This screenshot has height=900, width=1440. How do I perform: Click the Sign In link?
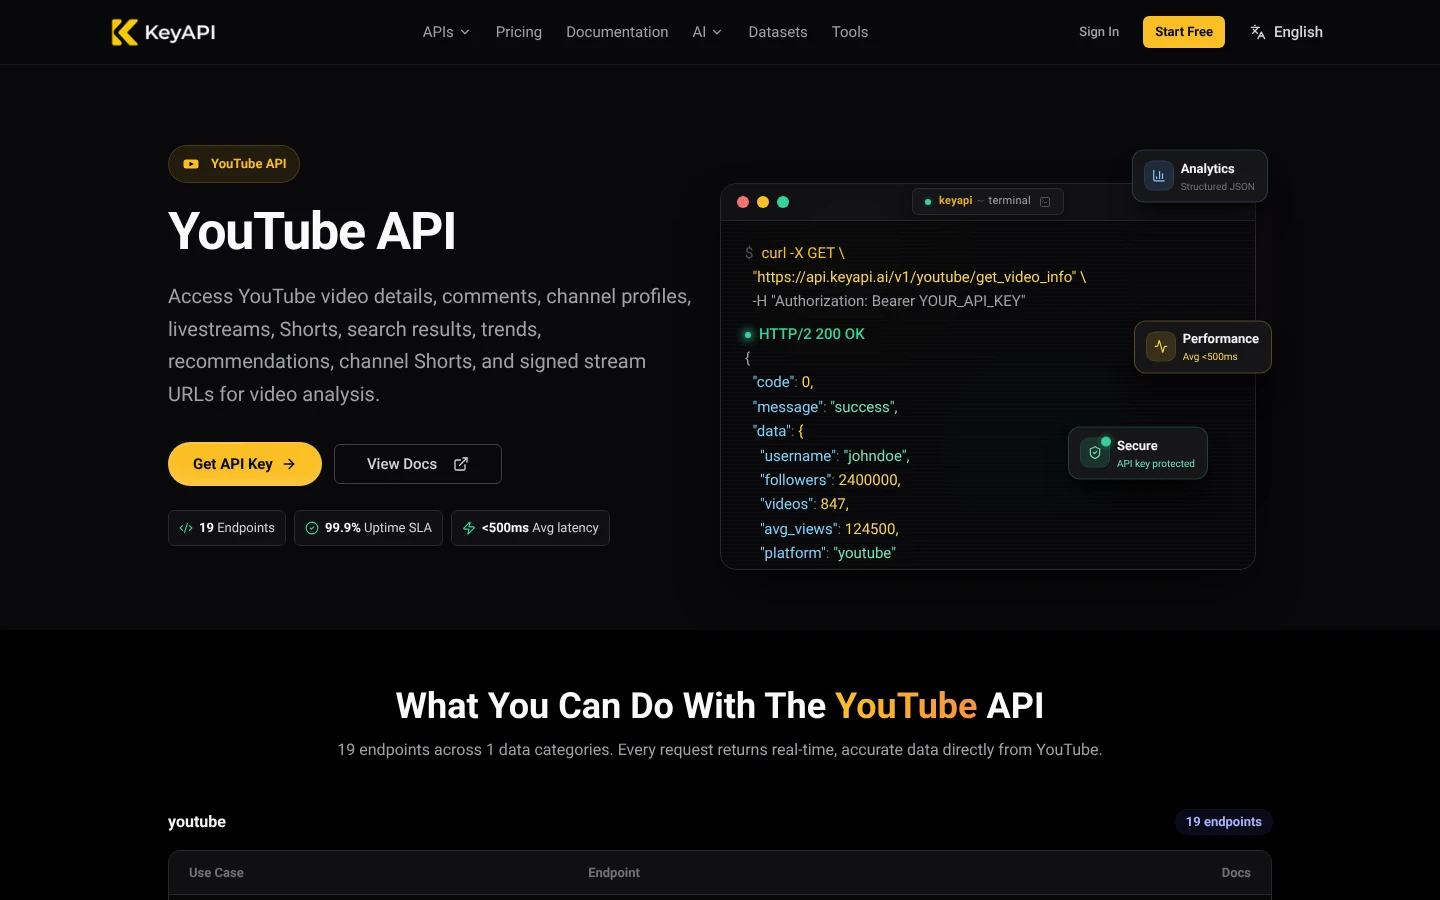1099,32
